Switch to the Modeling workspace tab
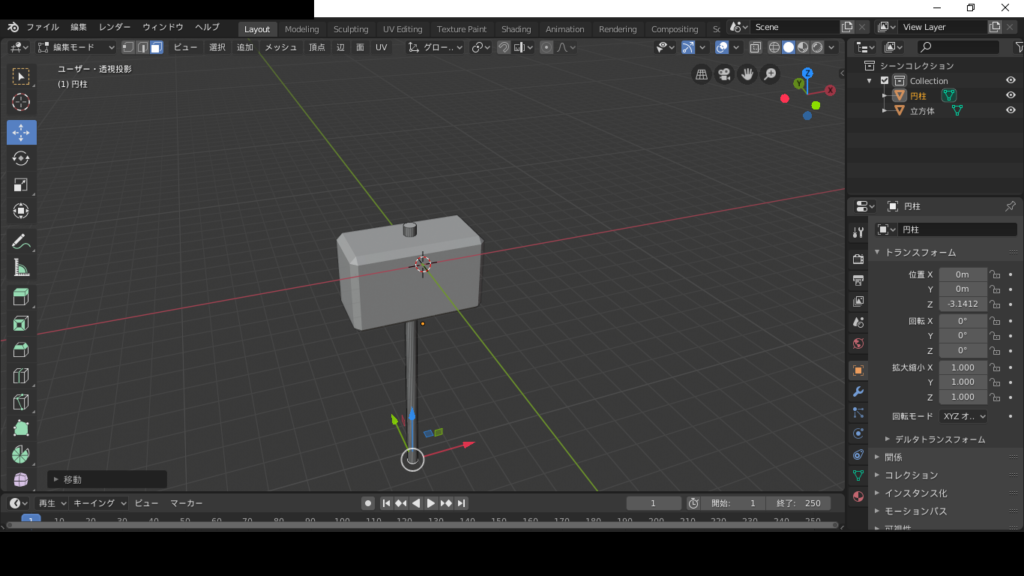 301,29
